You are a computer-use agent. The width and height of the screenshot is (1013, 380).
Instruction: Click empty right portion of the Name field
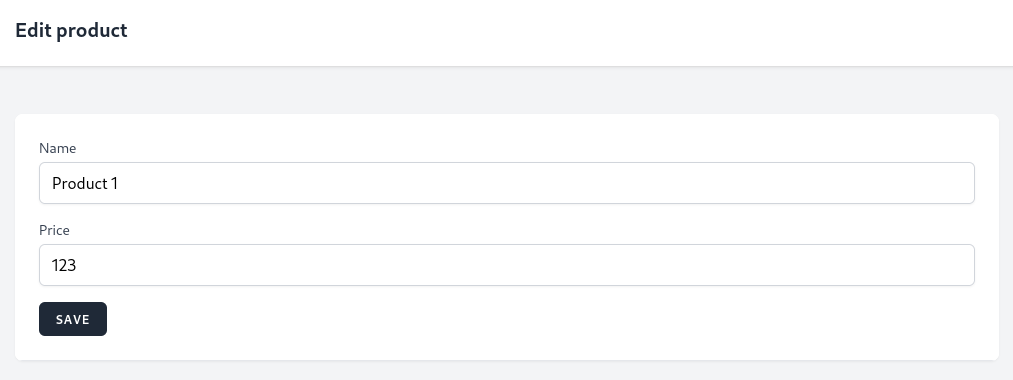tap(711, 183)
